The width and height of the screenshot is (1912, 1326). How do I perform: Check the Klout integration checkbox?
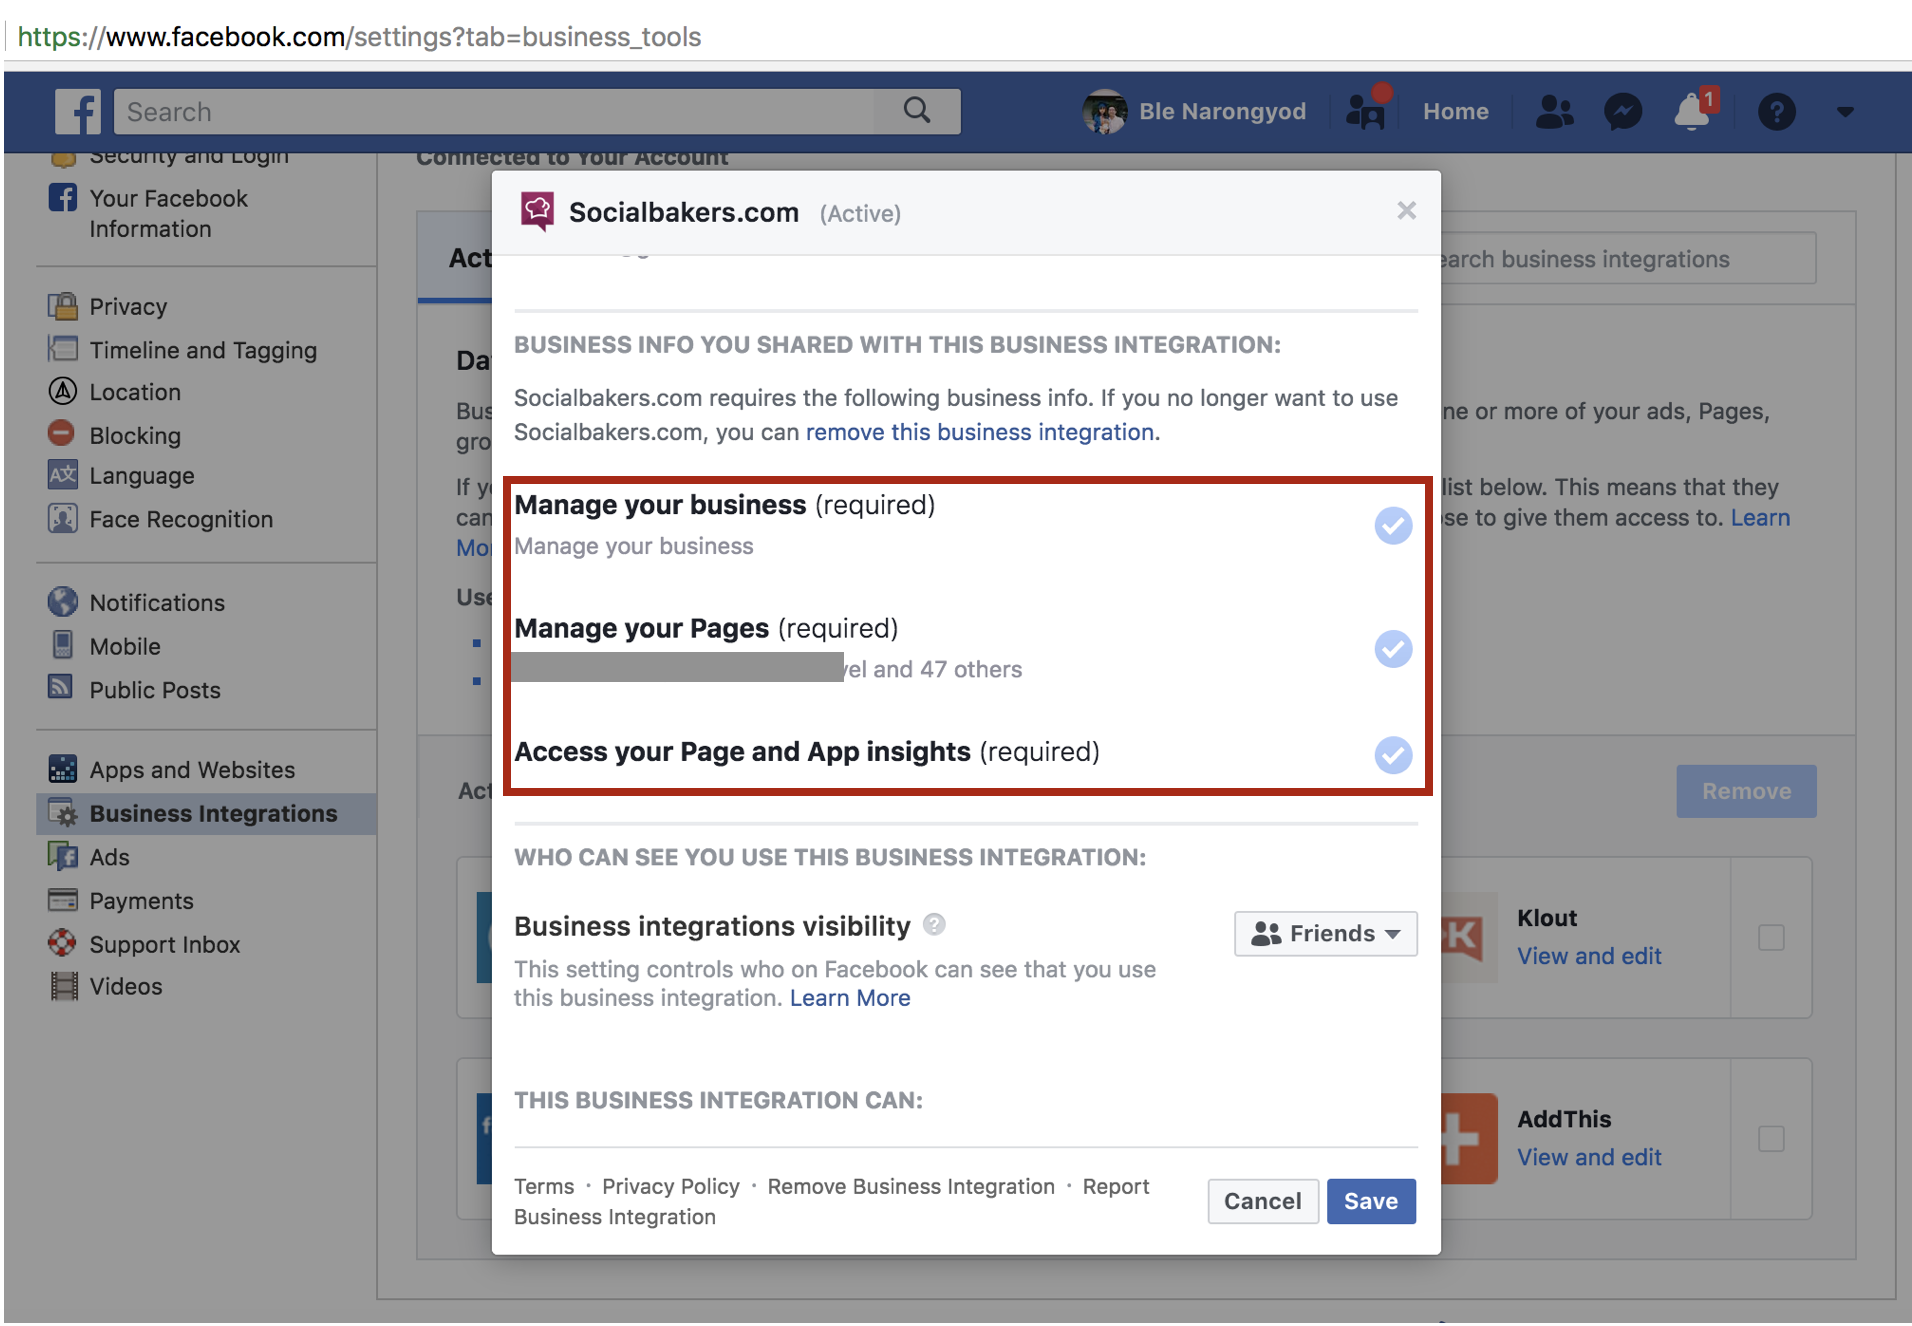click(1771, 938)
